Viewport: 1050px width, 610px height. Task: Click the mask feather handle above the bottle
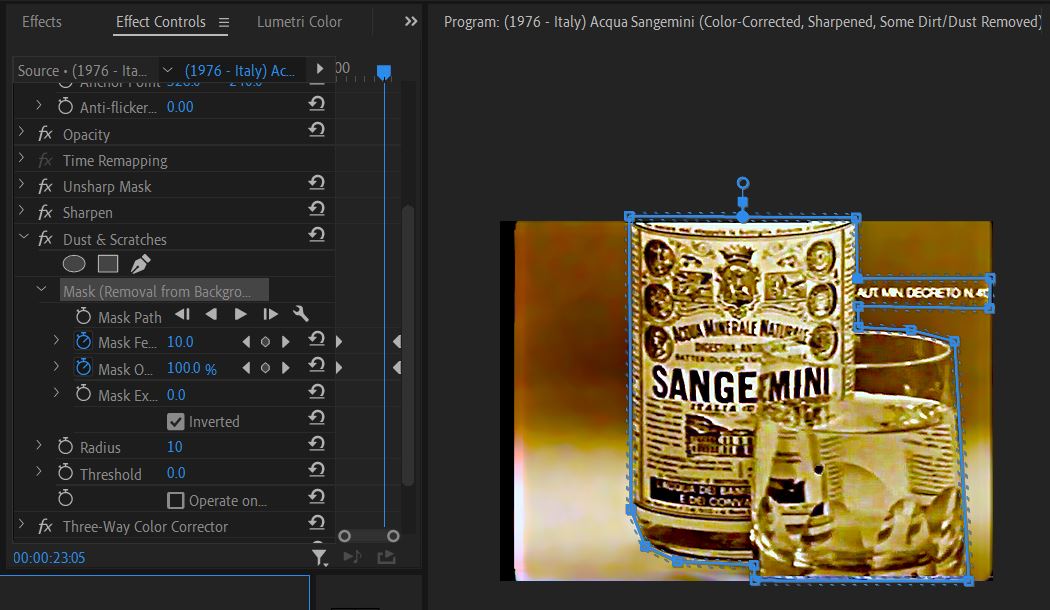743,183
